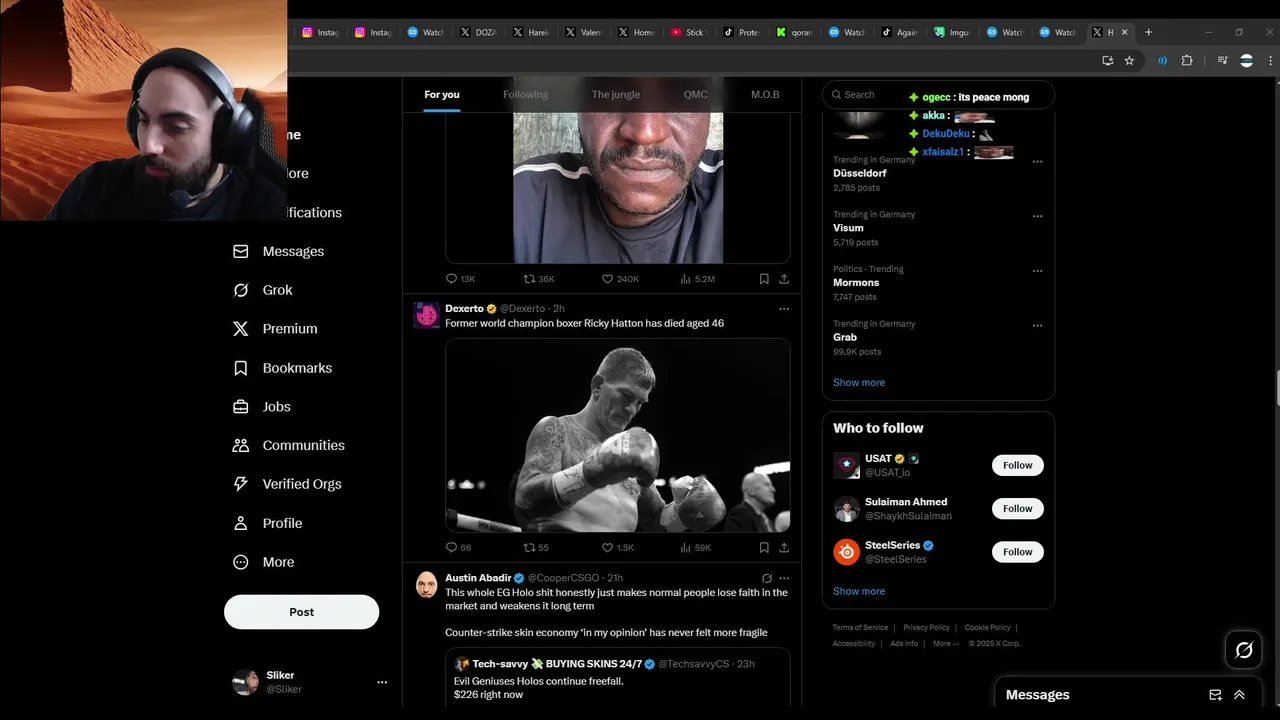
Task: Switch to the Imgur browser tab
Action: pos(952,32)
